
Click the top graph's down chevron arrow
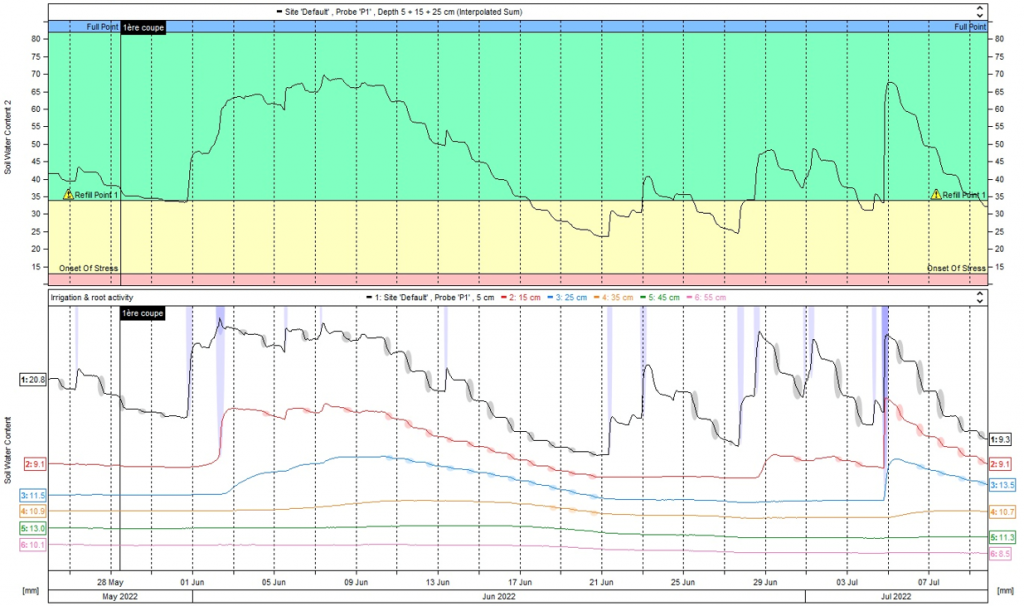(979, 15)
